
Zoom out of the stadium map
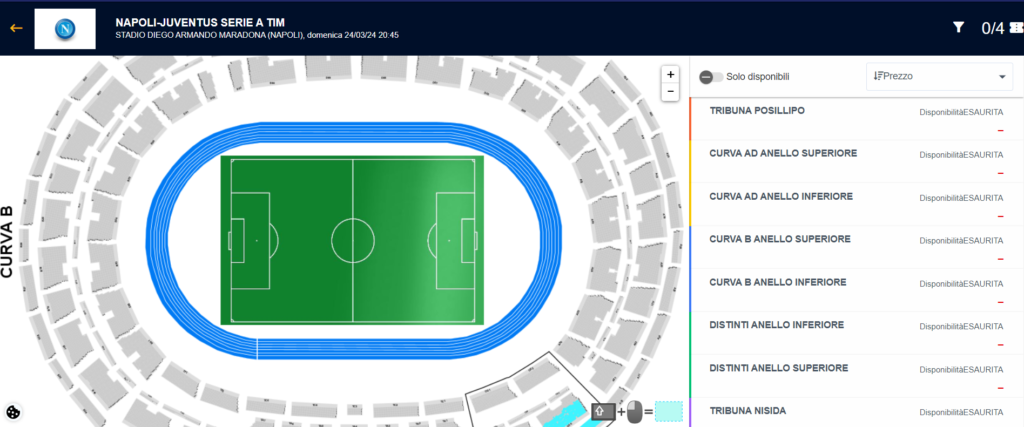(670, 92)
